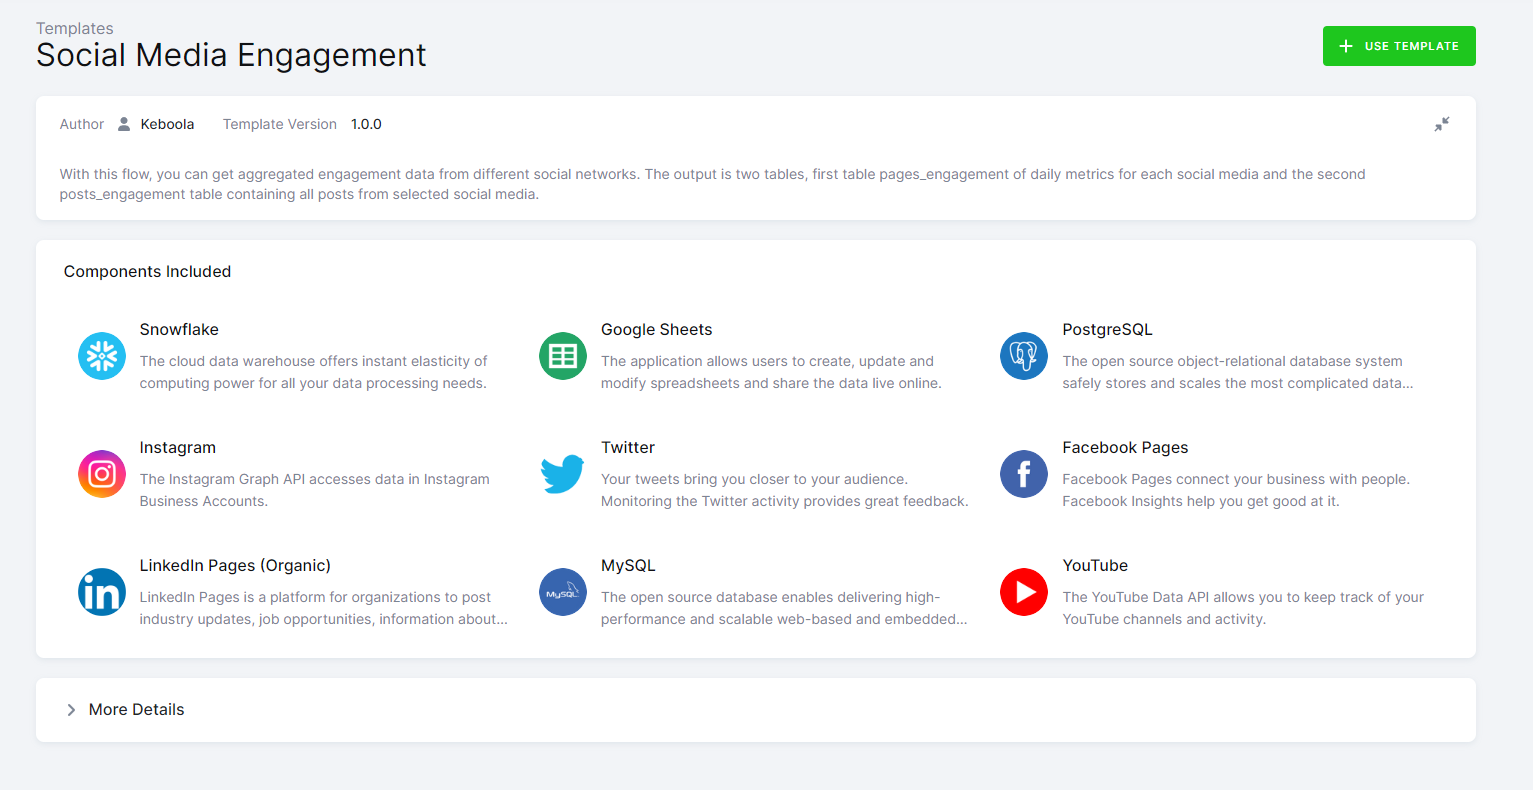Select the Instagram component icon
The image size is (1533, 790).
point(101,474)
